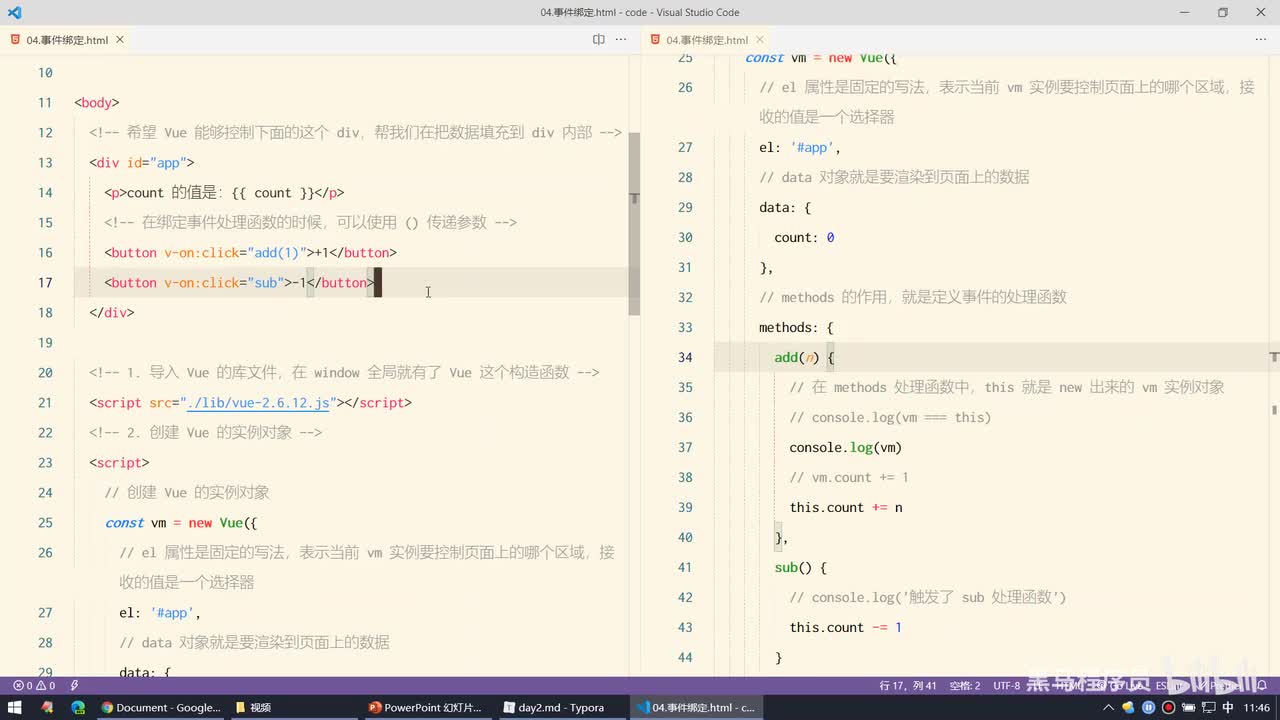Click the red pinned app icon beside Start

(x=47, y=707)
